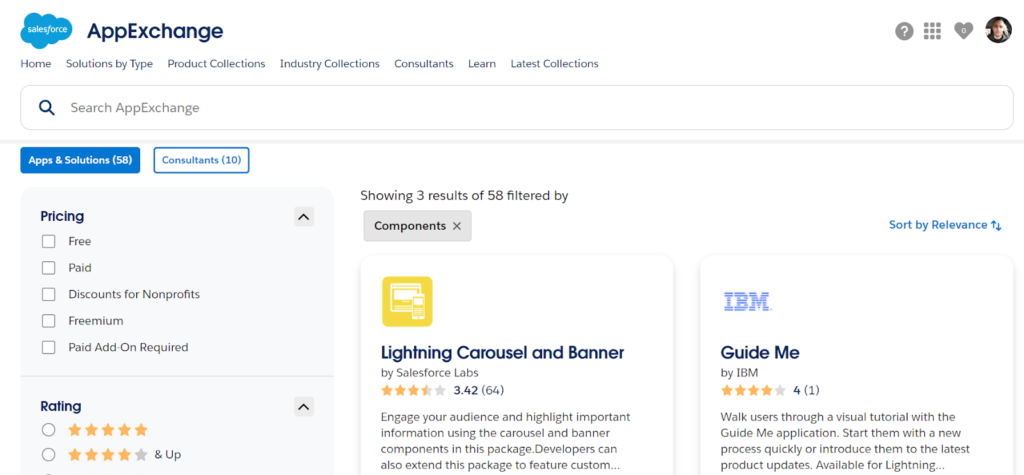1024x475 pixels.
Task: Open the Learn menu item
Action: coord(482,64)
